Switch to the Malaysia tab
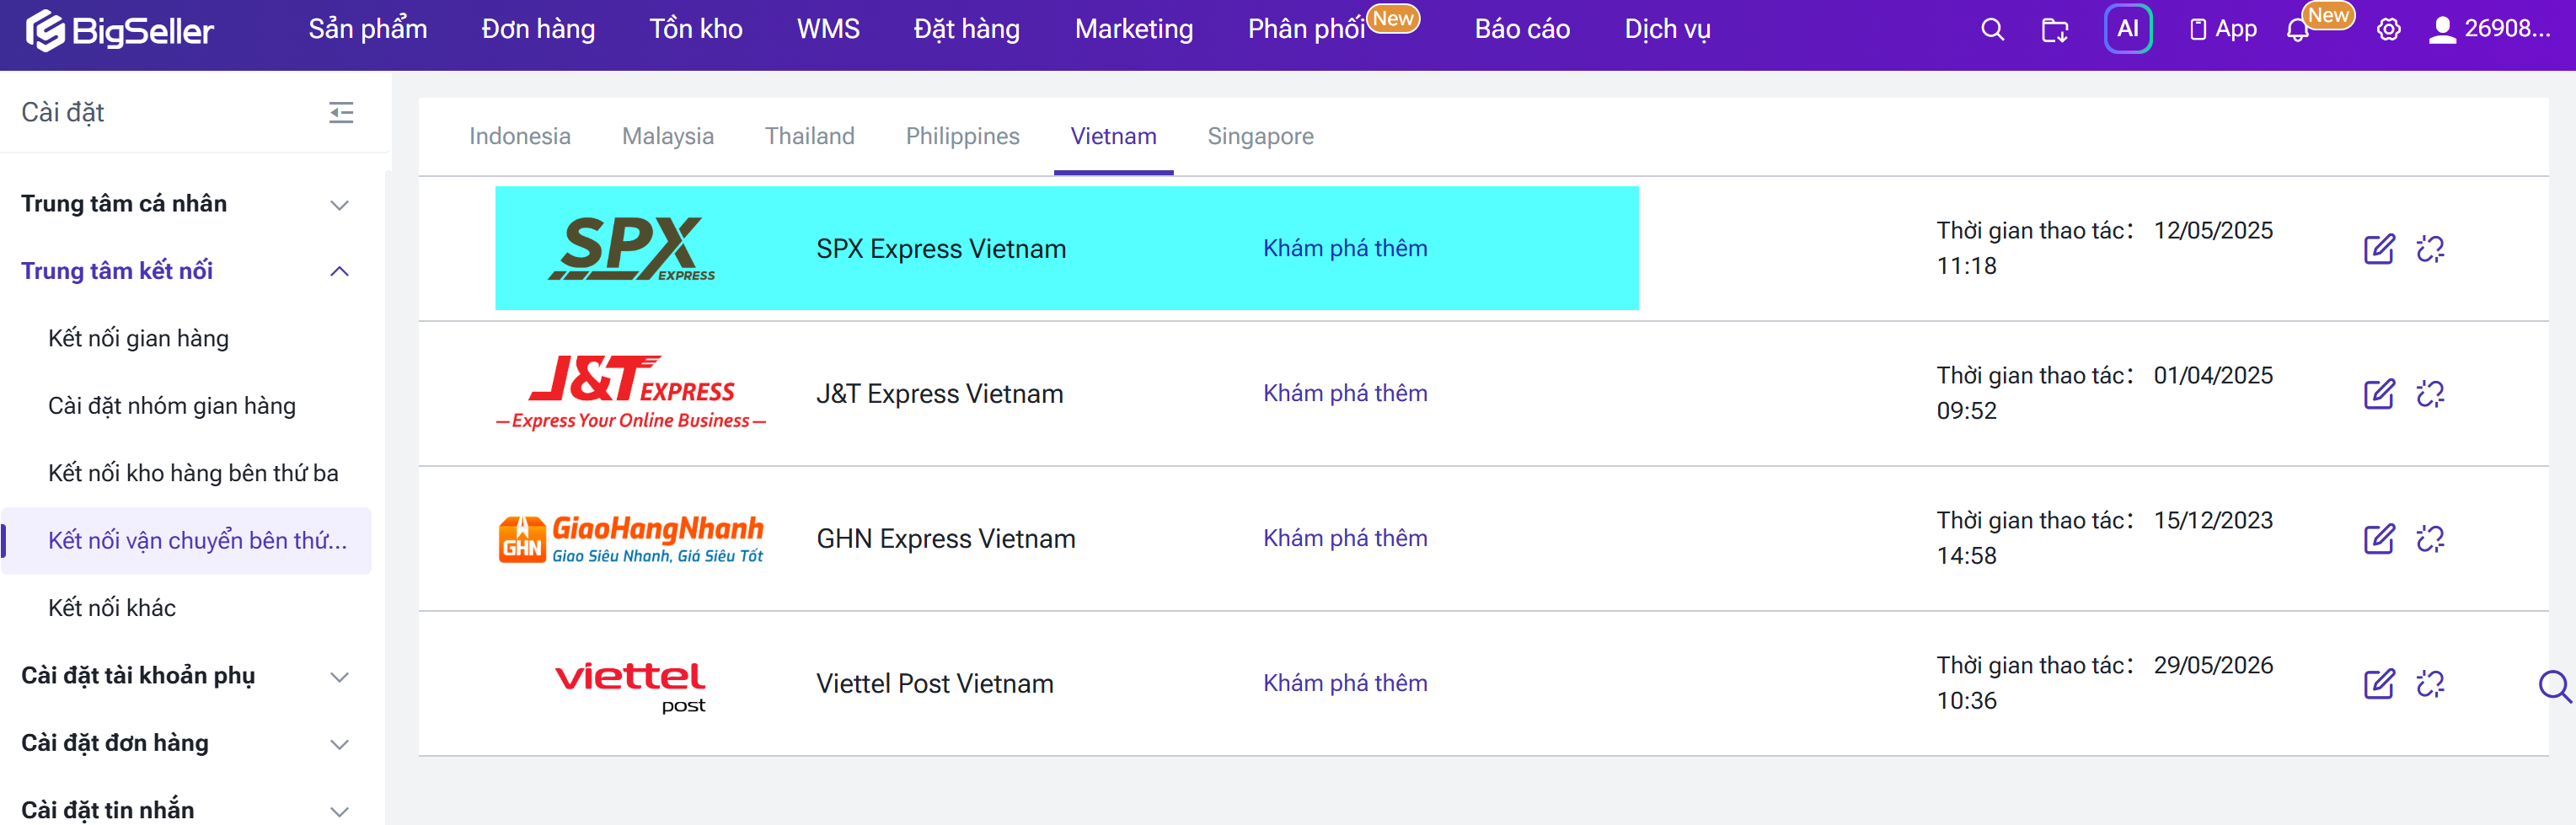The width and height of the screenshot is (2576, 825). point(668,136)
